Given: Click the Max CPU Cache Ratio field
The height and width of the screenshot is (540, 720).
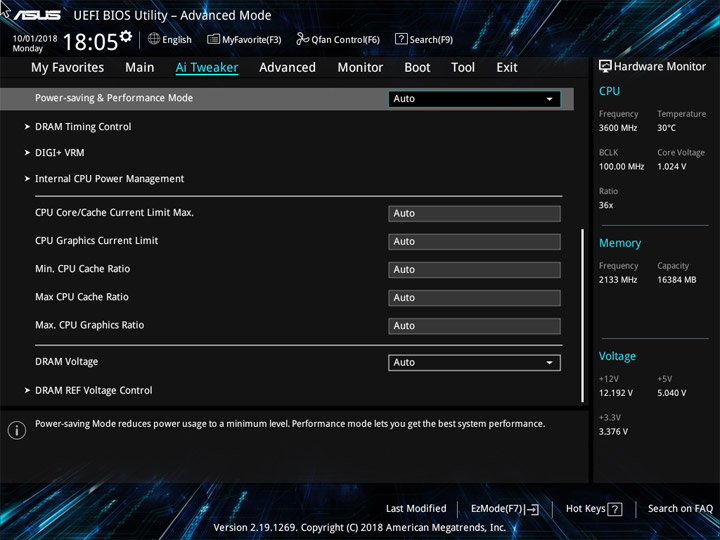Looking at the screenshot, I should pos(474,298).
